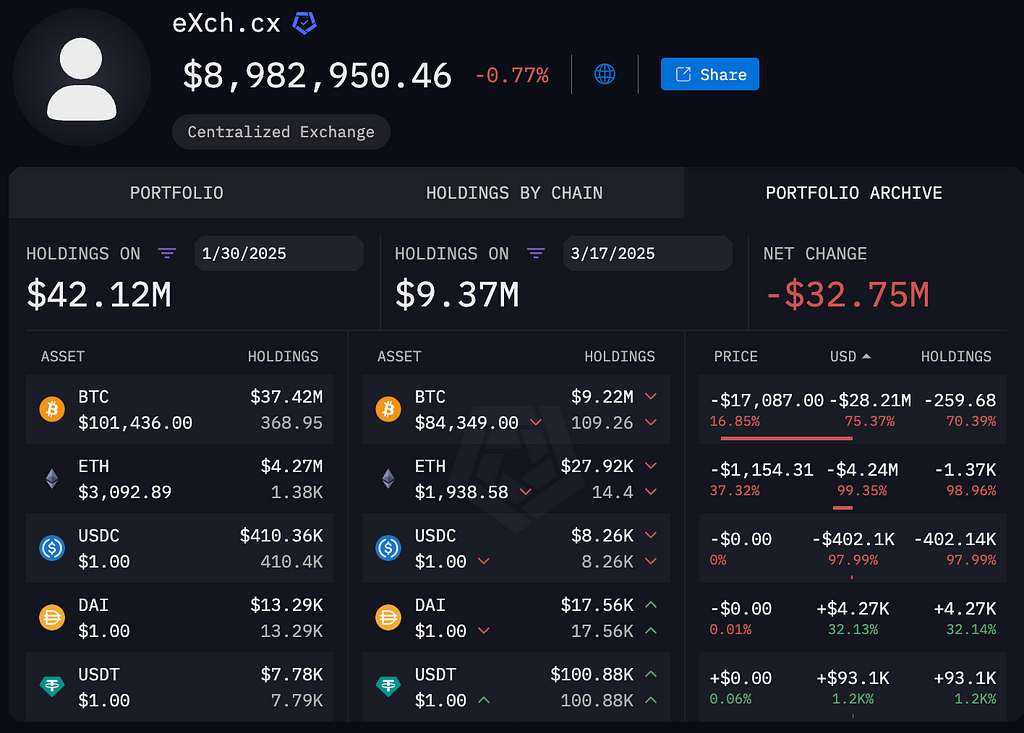Click the DAI holdings value $13.29K

click(286, 605)
